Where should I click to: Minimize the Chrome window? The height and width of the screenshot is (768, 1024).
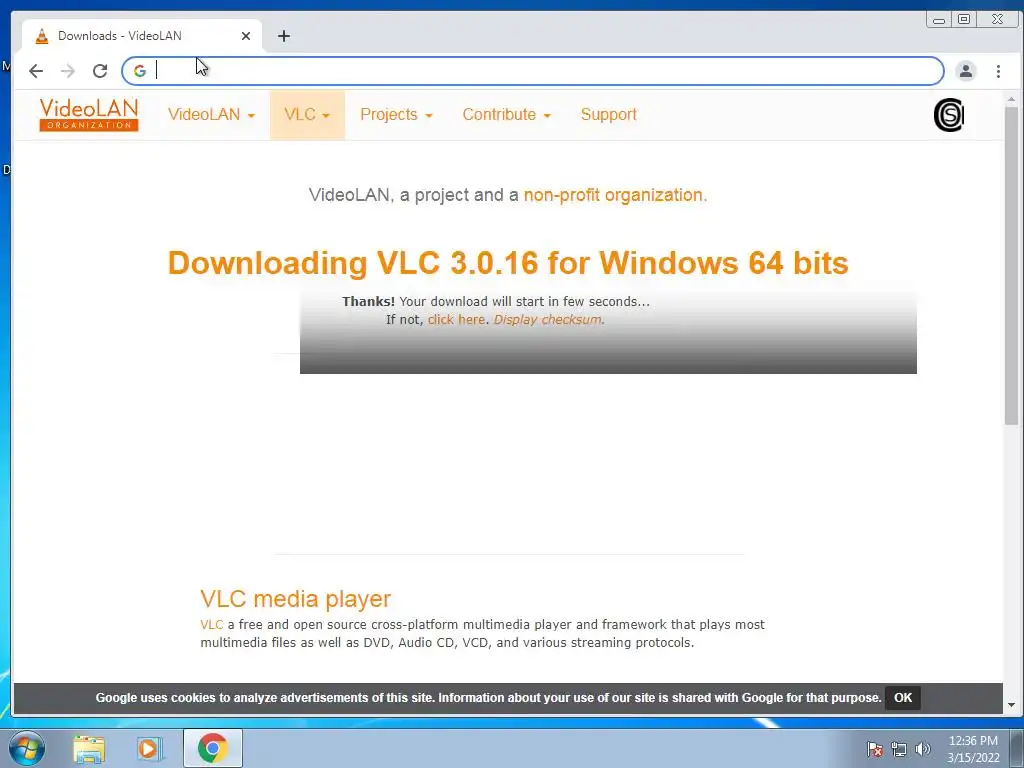938,20
